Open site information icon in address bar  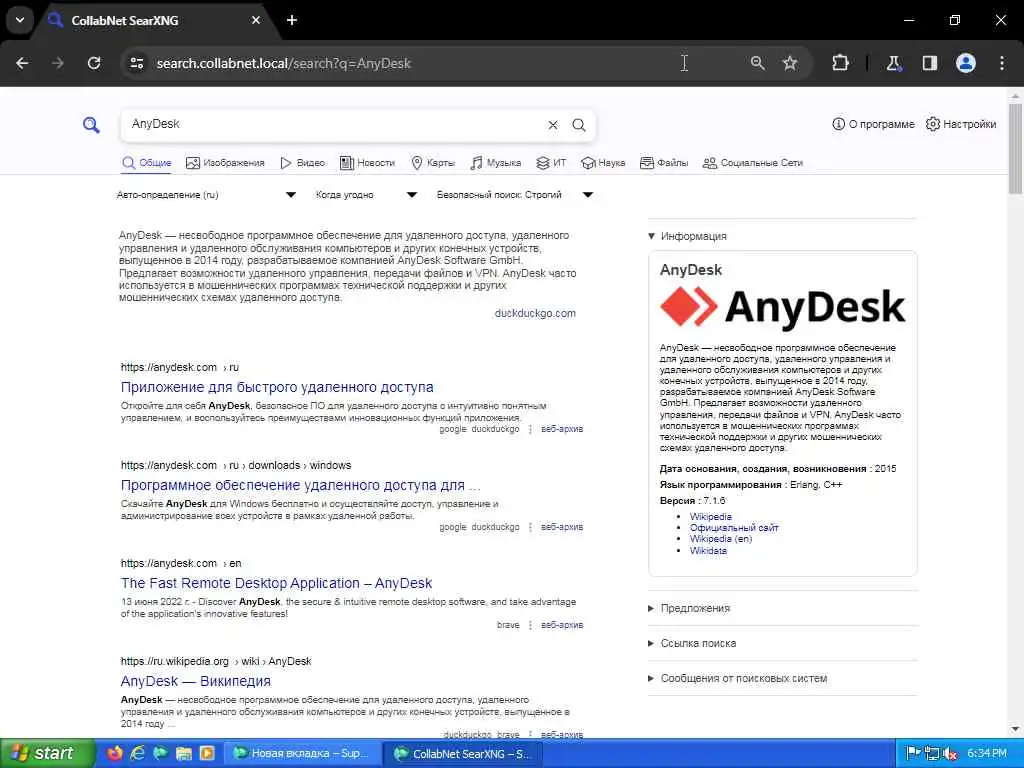(x=136, y=63)
